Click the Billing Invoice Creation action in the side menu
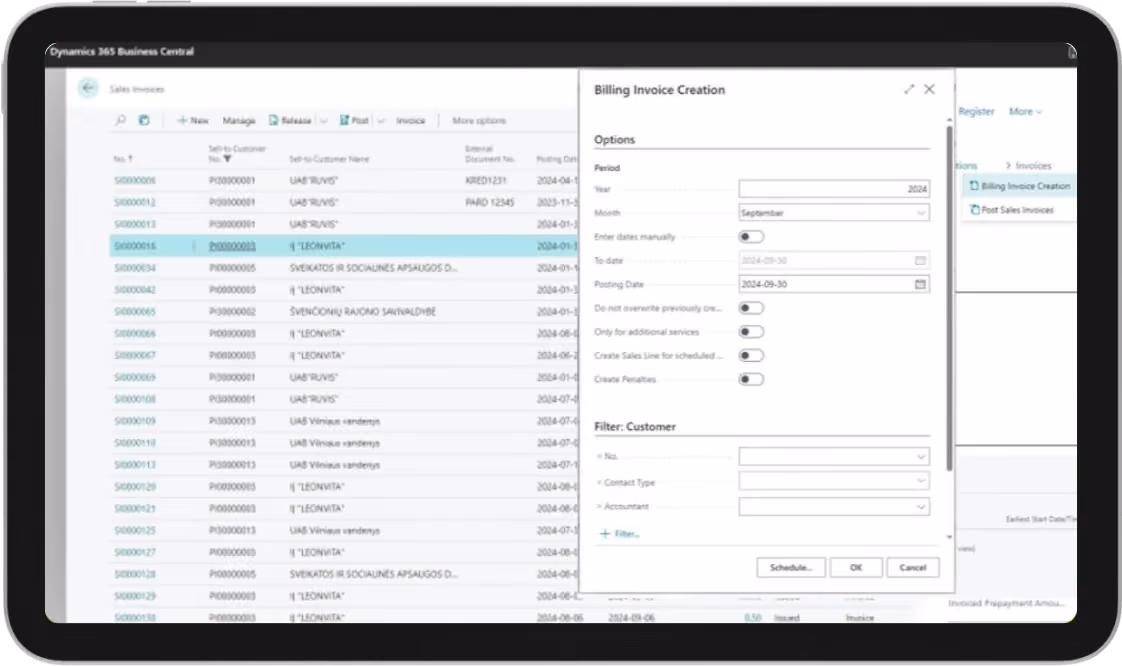The width and height of the screenshot is (1122, 666). click(1020, 186)
